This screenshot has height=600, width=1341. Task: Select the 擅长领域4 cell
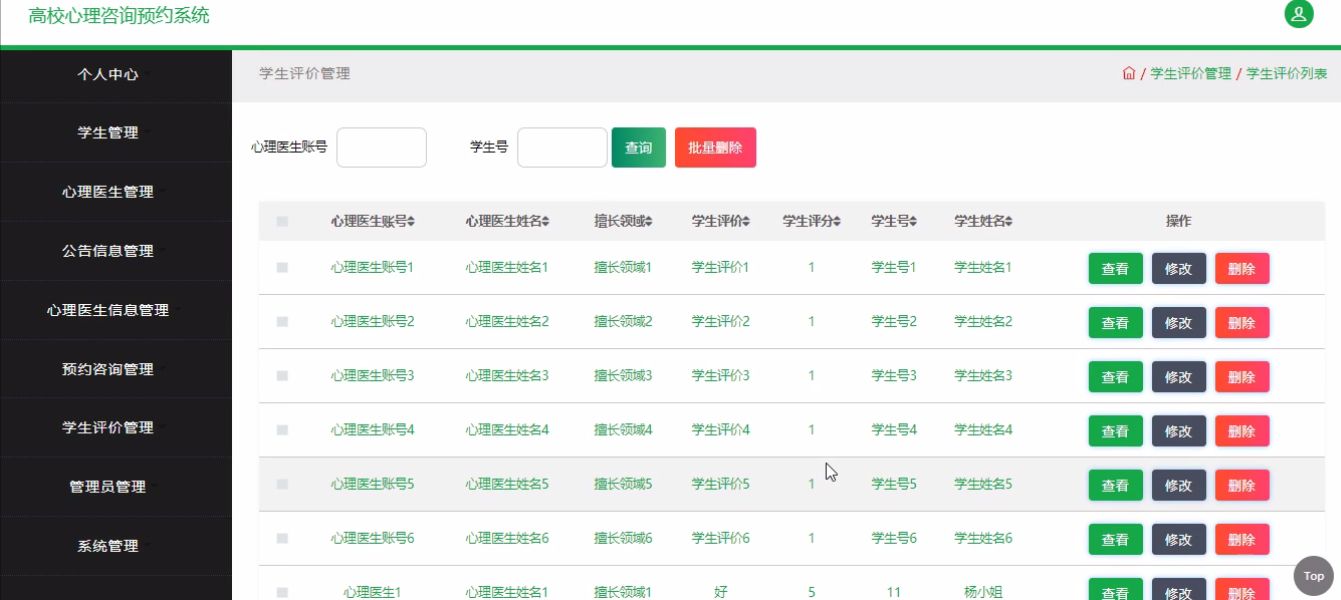(x=623, y=430)
